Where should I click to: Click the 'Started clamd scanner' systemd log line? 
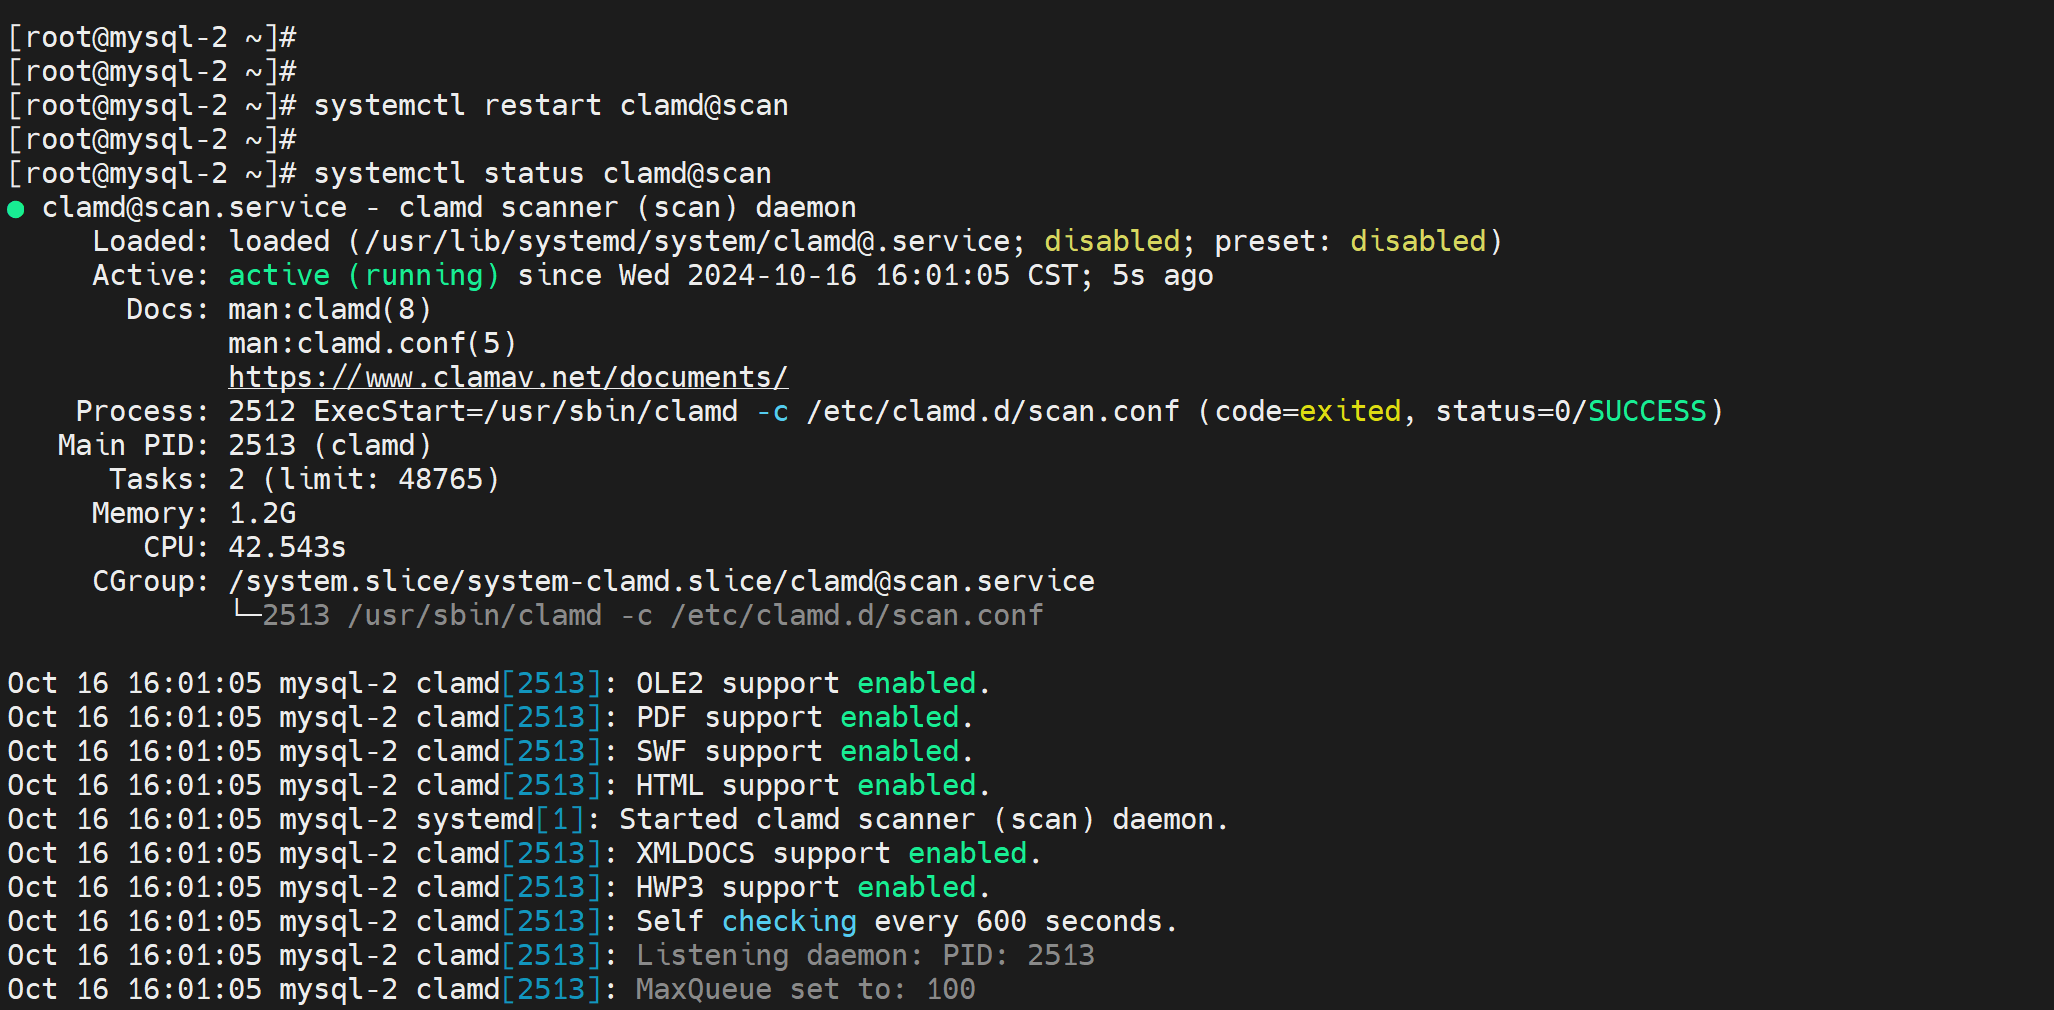(922, 819)
